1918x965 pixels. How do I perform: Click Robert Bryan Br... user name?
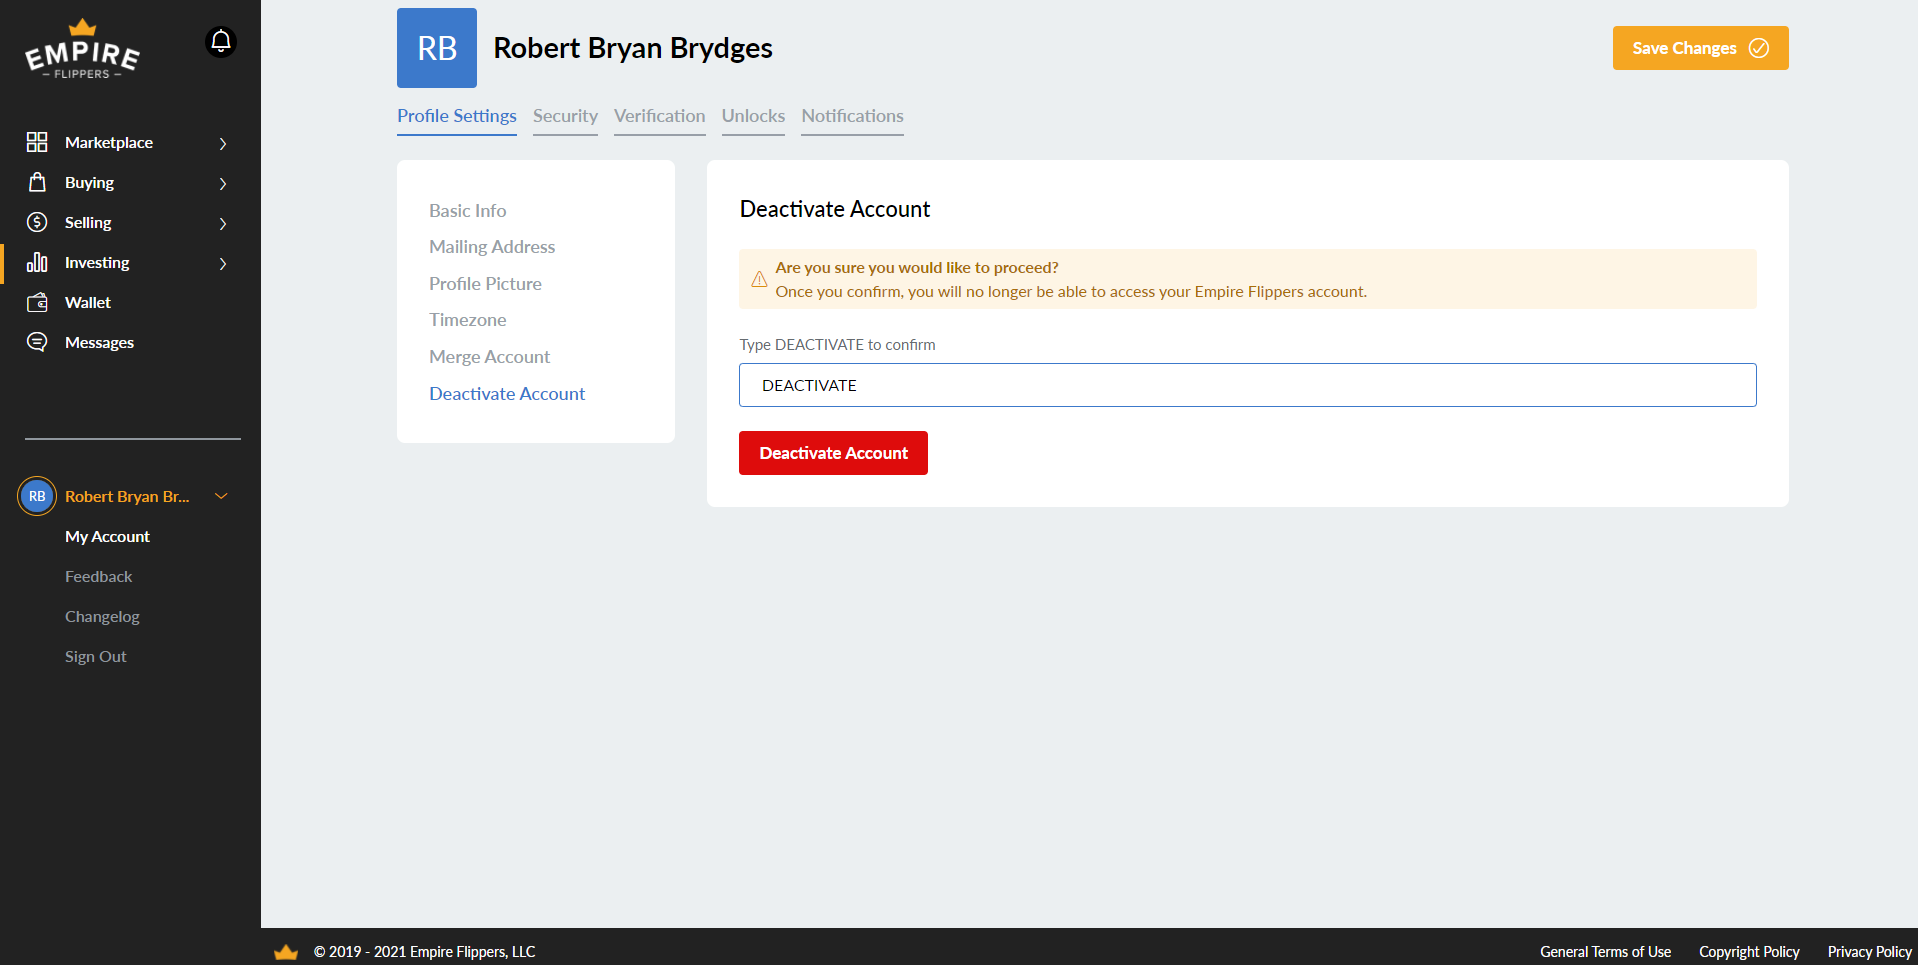(x=127, y=496)
